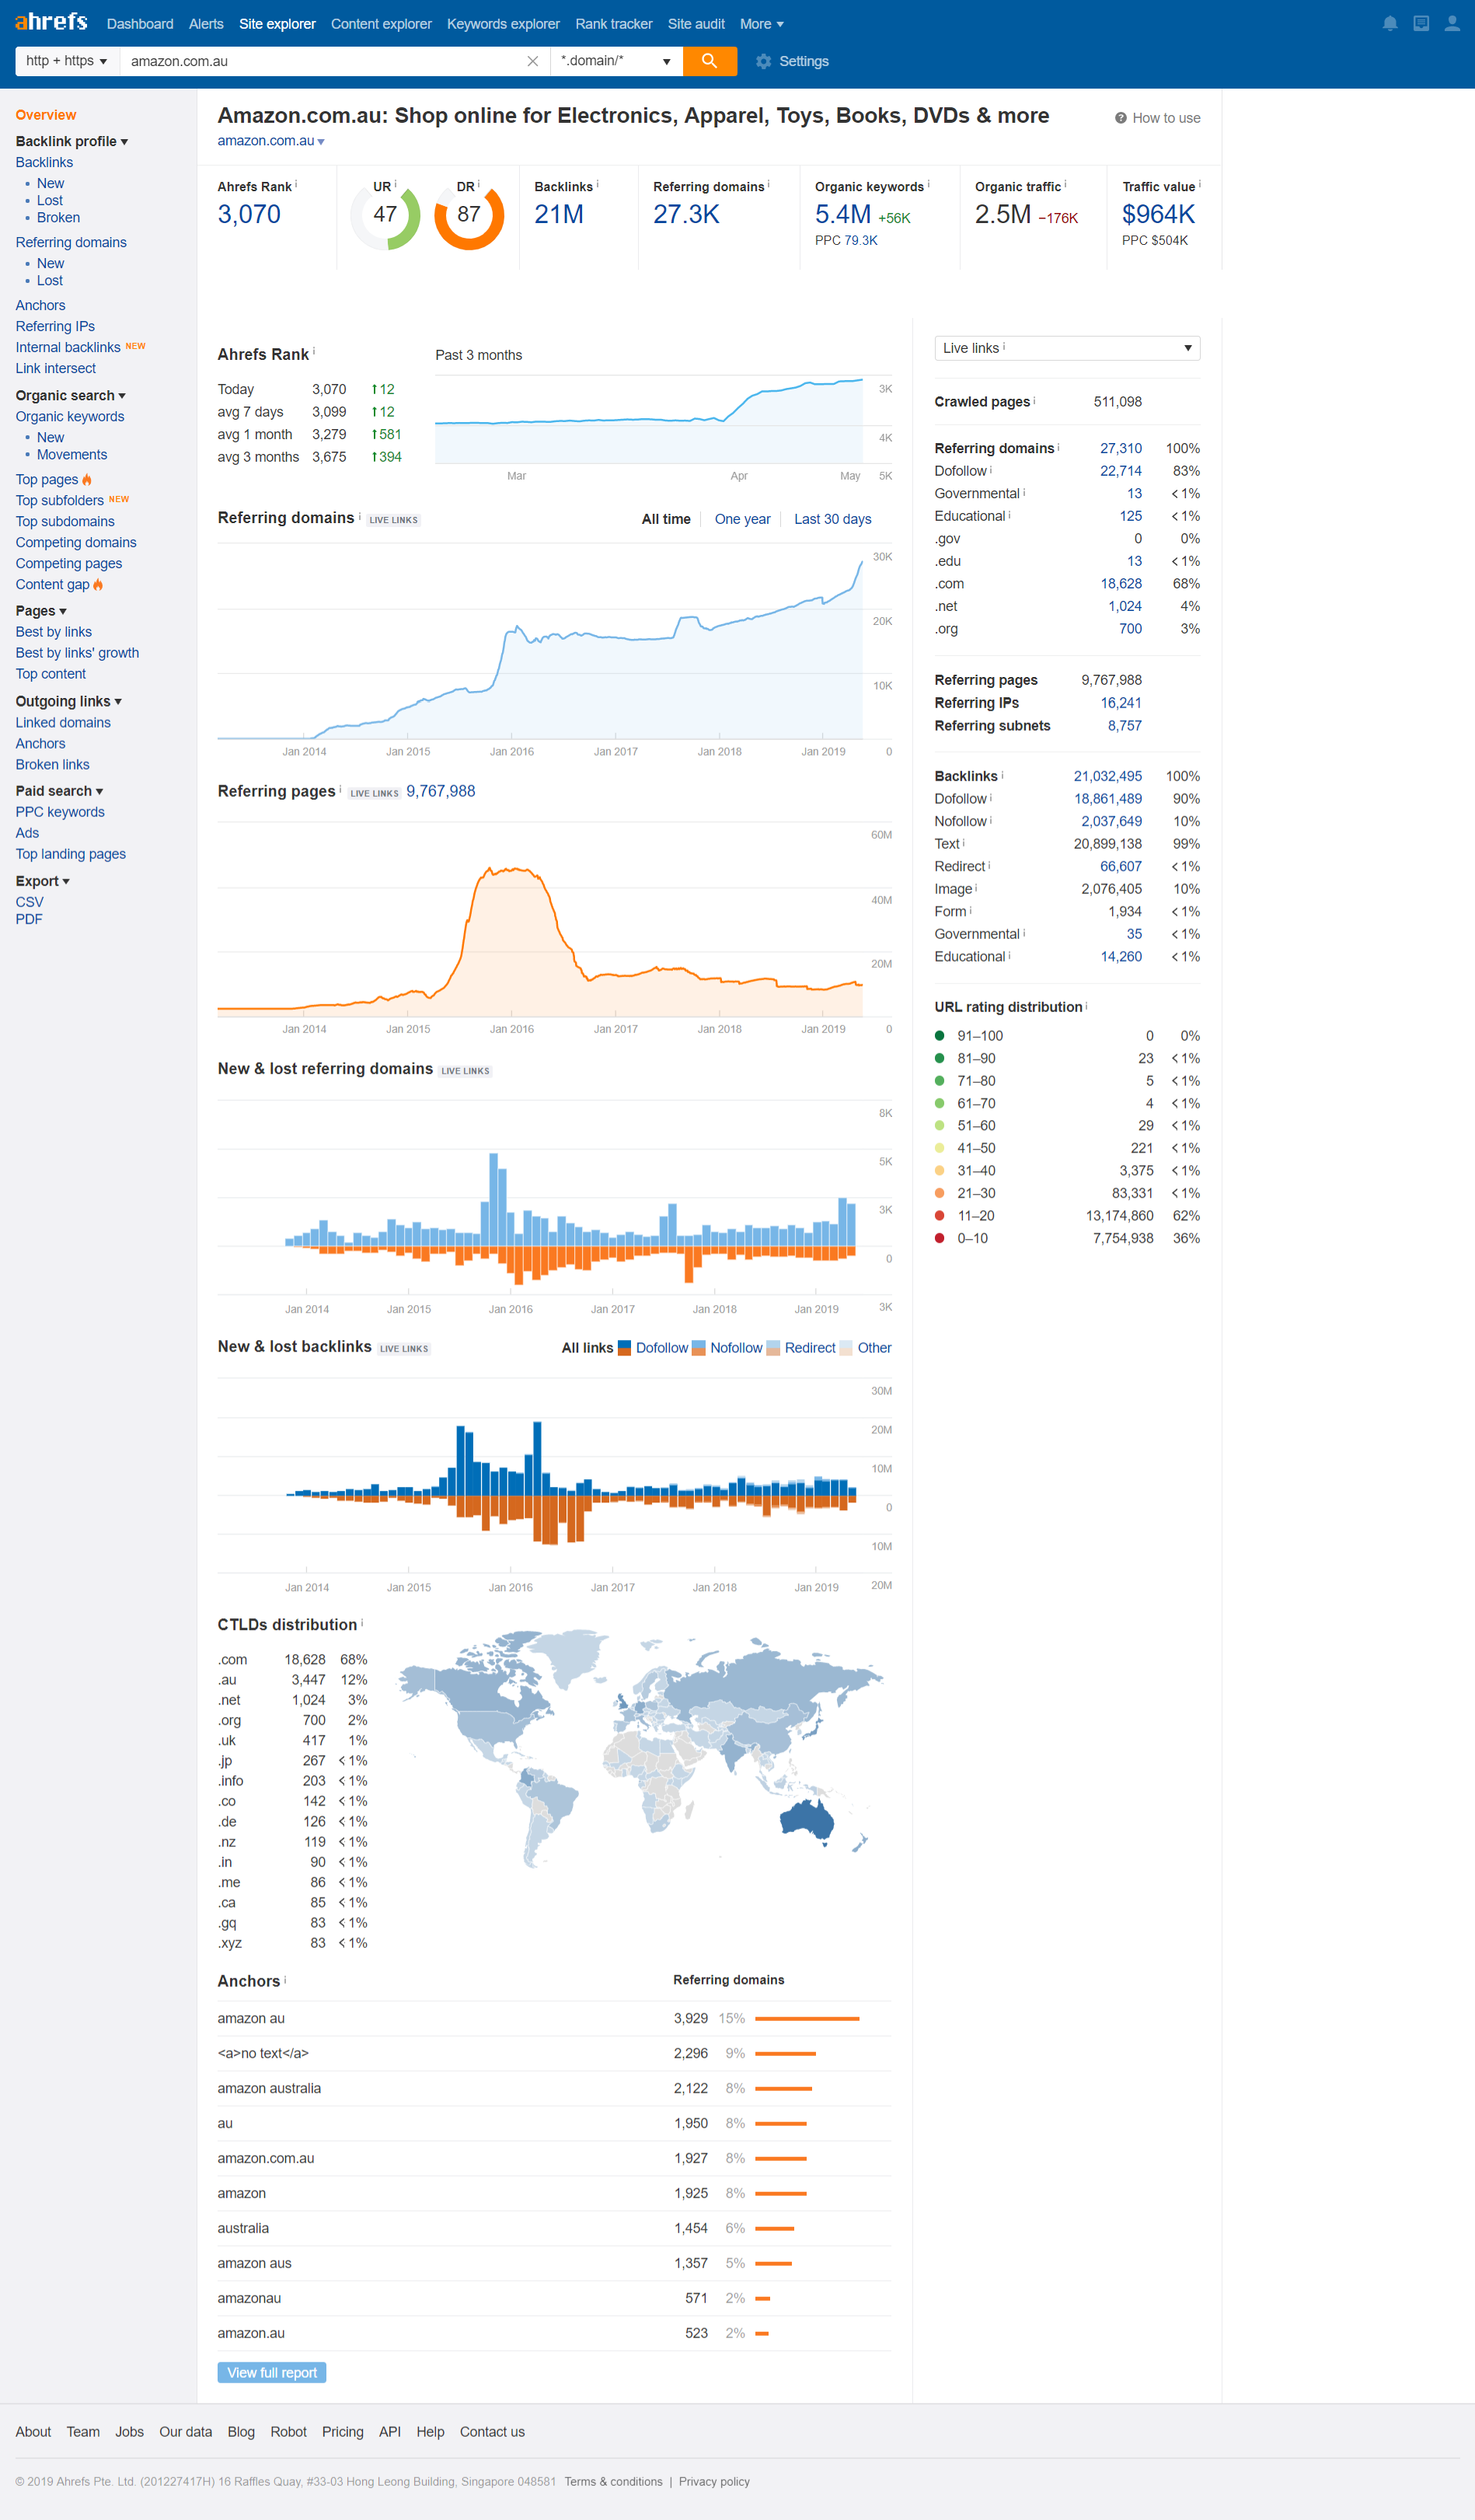Click the View full report button
Viewport: 1475px width, 2520px height.
(x=271, y=2372)
